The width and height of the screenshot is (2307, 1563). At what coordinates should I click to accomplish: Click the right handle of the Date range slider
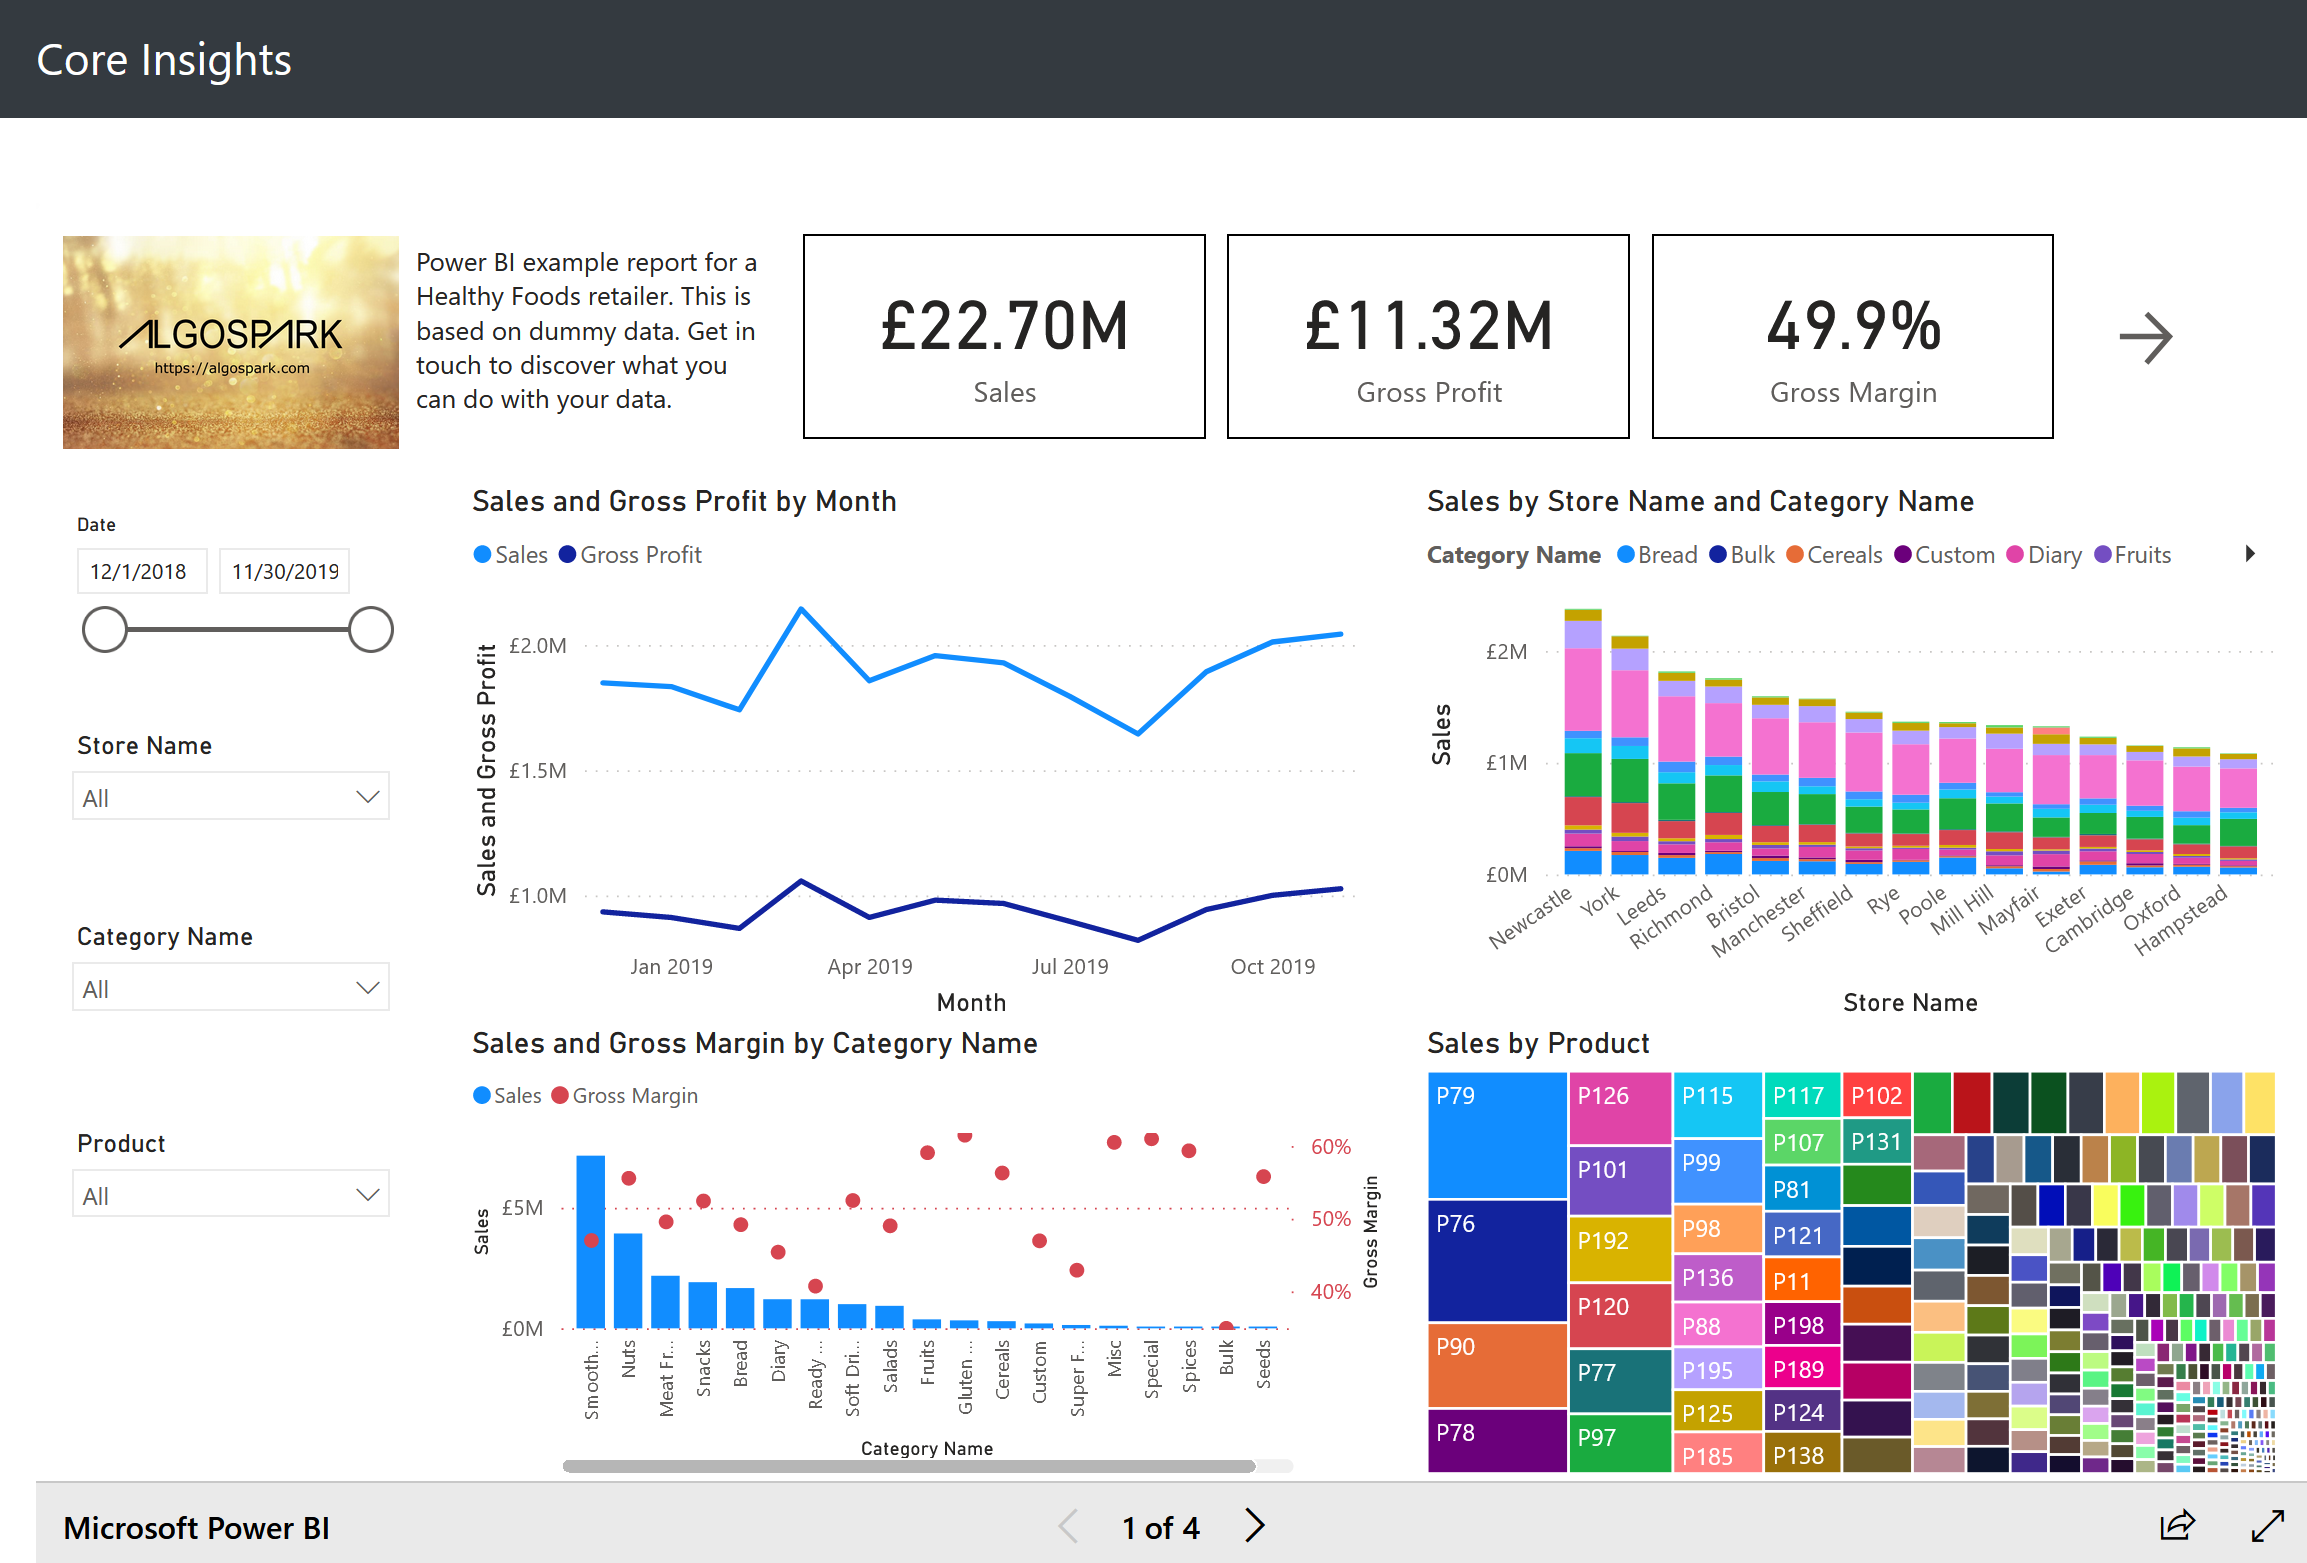pos(370,630)
